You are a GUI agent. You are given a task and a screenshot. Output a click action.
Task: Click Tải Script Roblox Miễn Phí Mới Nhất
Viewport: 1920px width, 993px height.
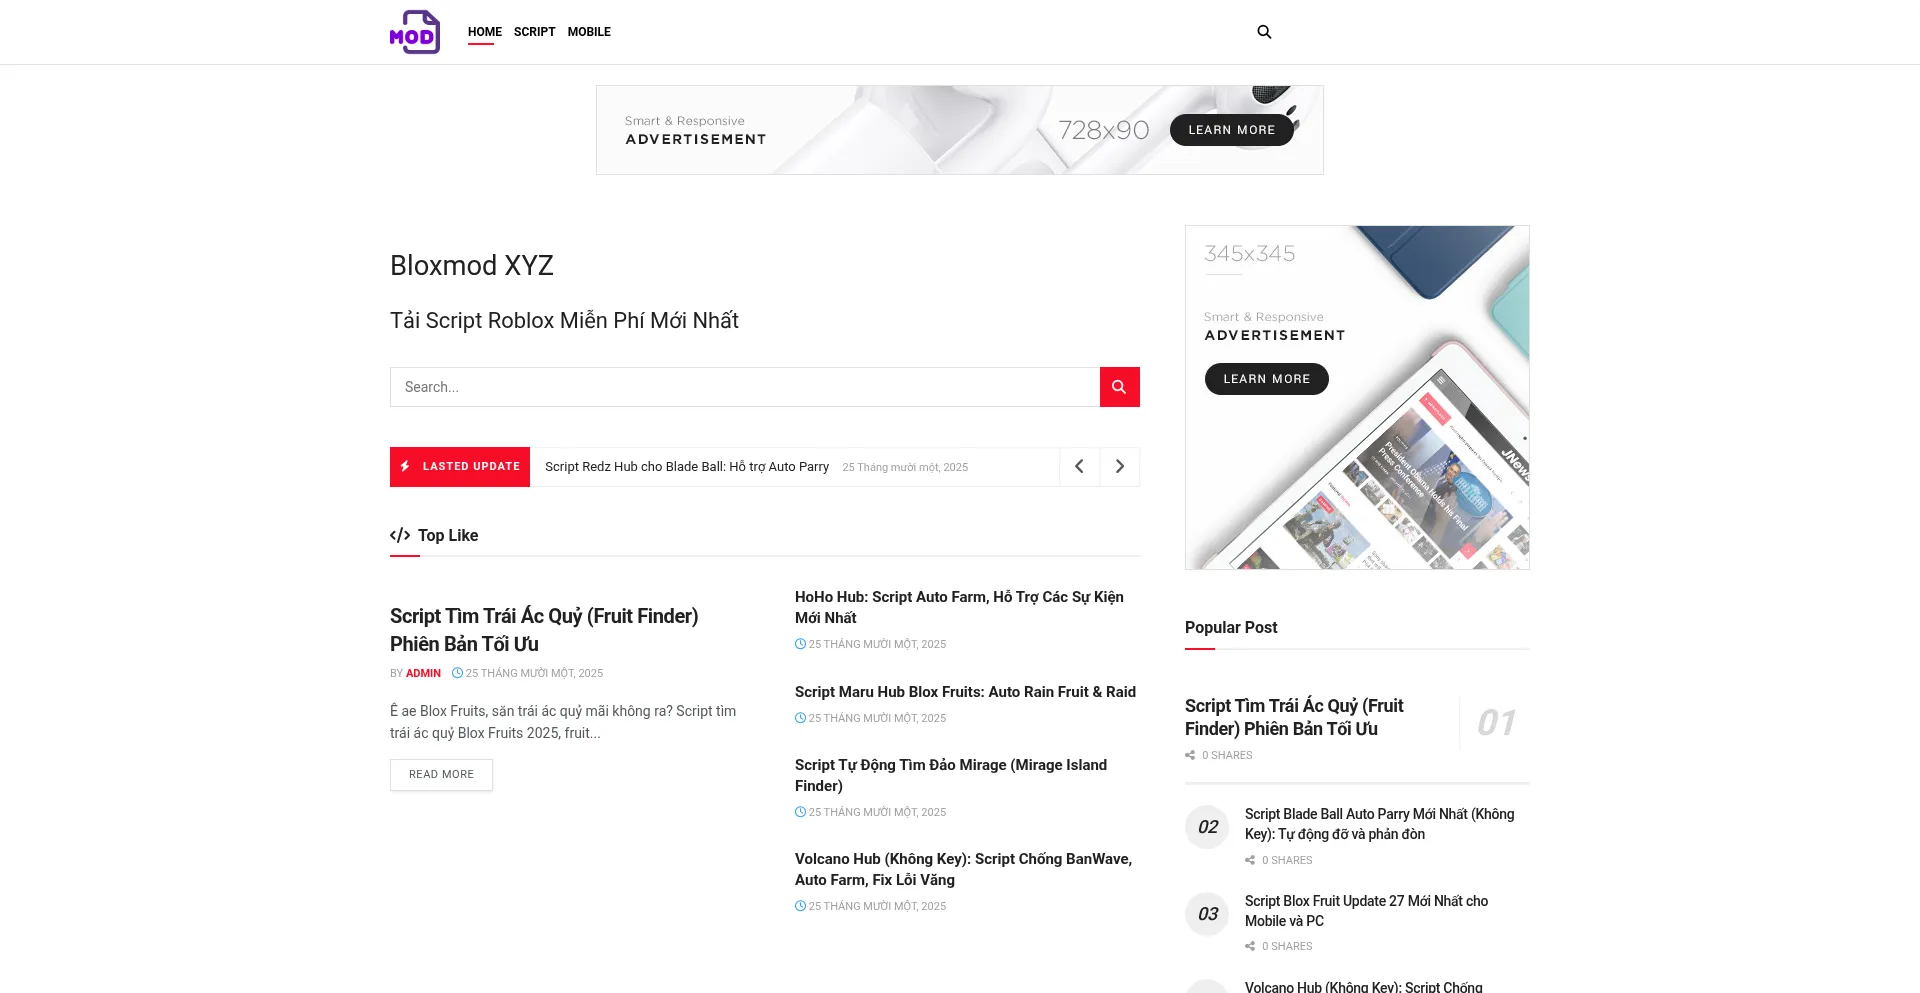click(x=564, y=320)
